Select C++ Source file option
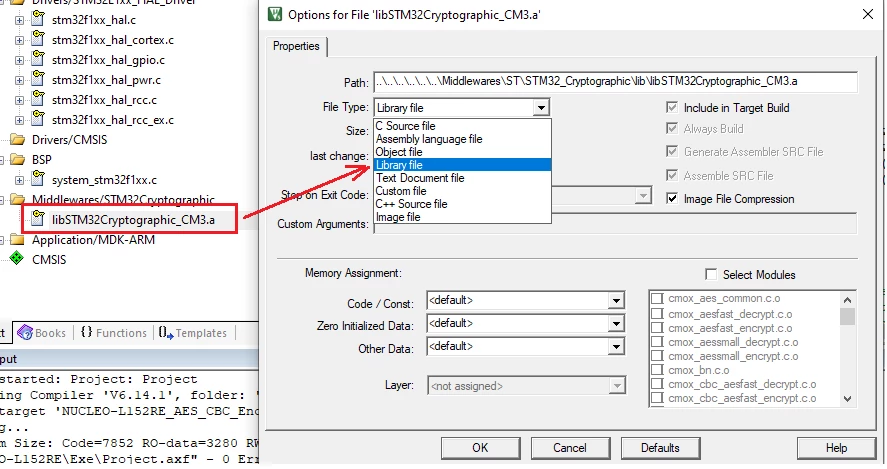This screenshot has height=469, width=887. [462, 204]
